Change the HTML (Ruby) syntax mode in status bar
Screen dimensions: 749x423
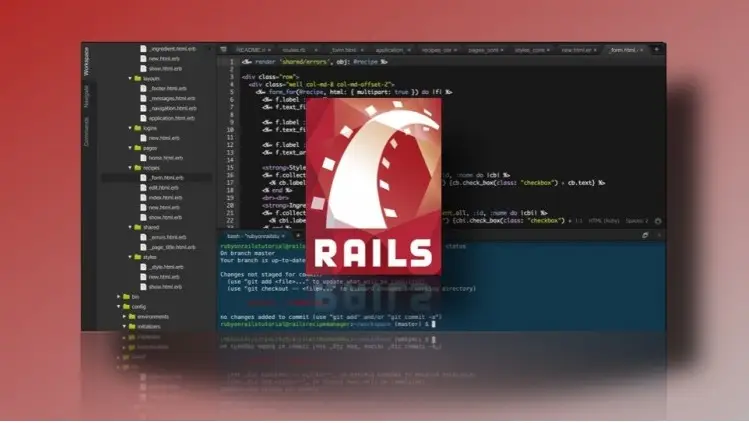[x=604, y=221]
